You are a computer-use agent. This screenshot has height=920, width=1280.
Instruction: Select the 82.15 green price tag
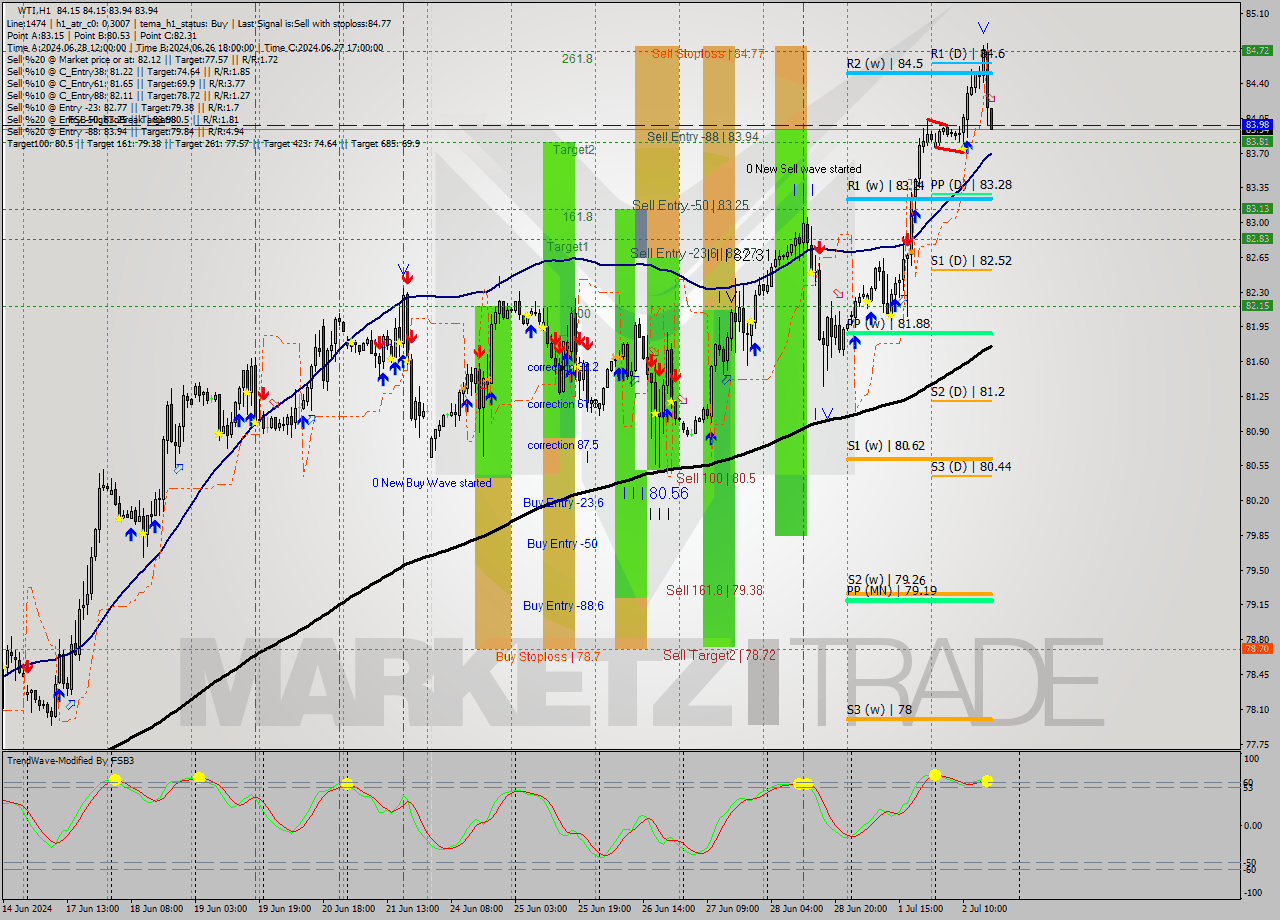[x=1257, y=305]
